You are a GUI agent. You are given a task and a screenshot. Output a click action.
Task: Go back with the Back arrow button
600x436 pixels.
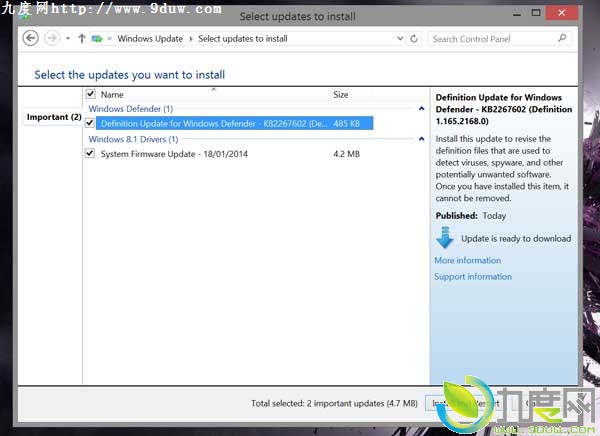pos(31,38)
